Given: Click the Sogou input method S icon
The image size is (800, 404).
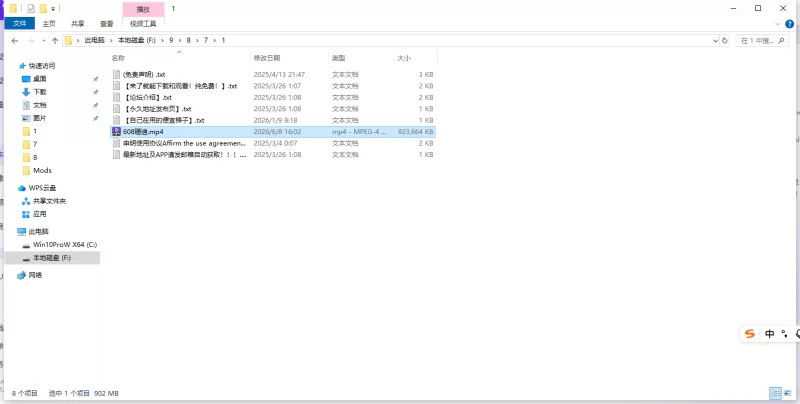Looking at the screenshot, I should pos(749,334).
